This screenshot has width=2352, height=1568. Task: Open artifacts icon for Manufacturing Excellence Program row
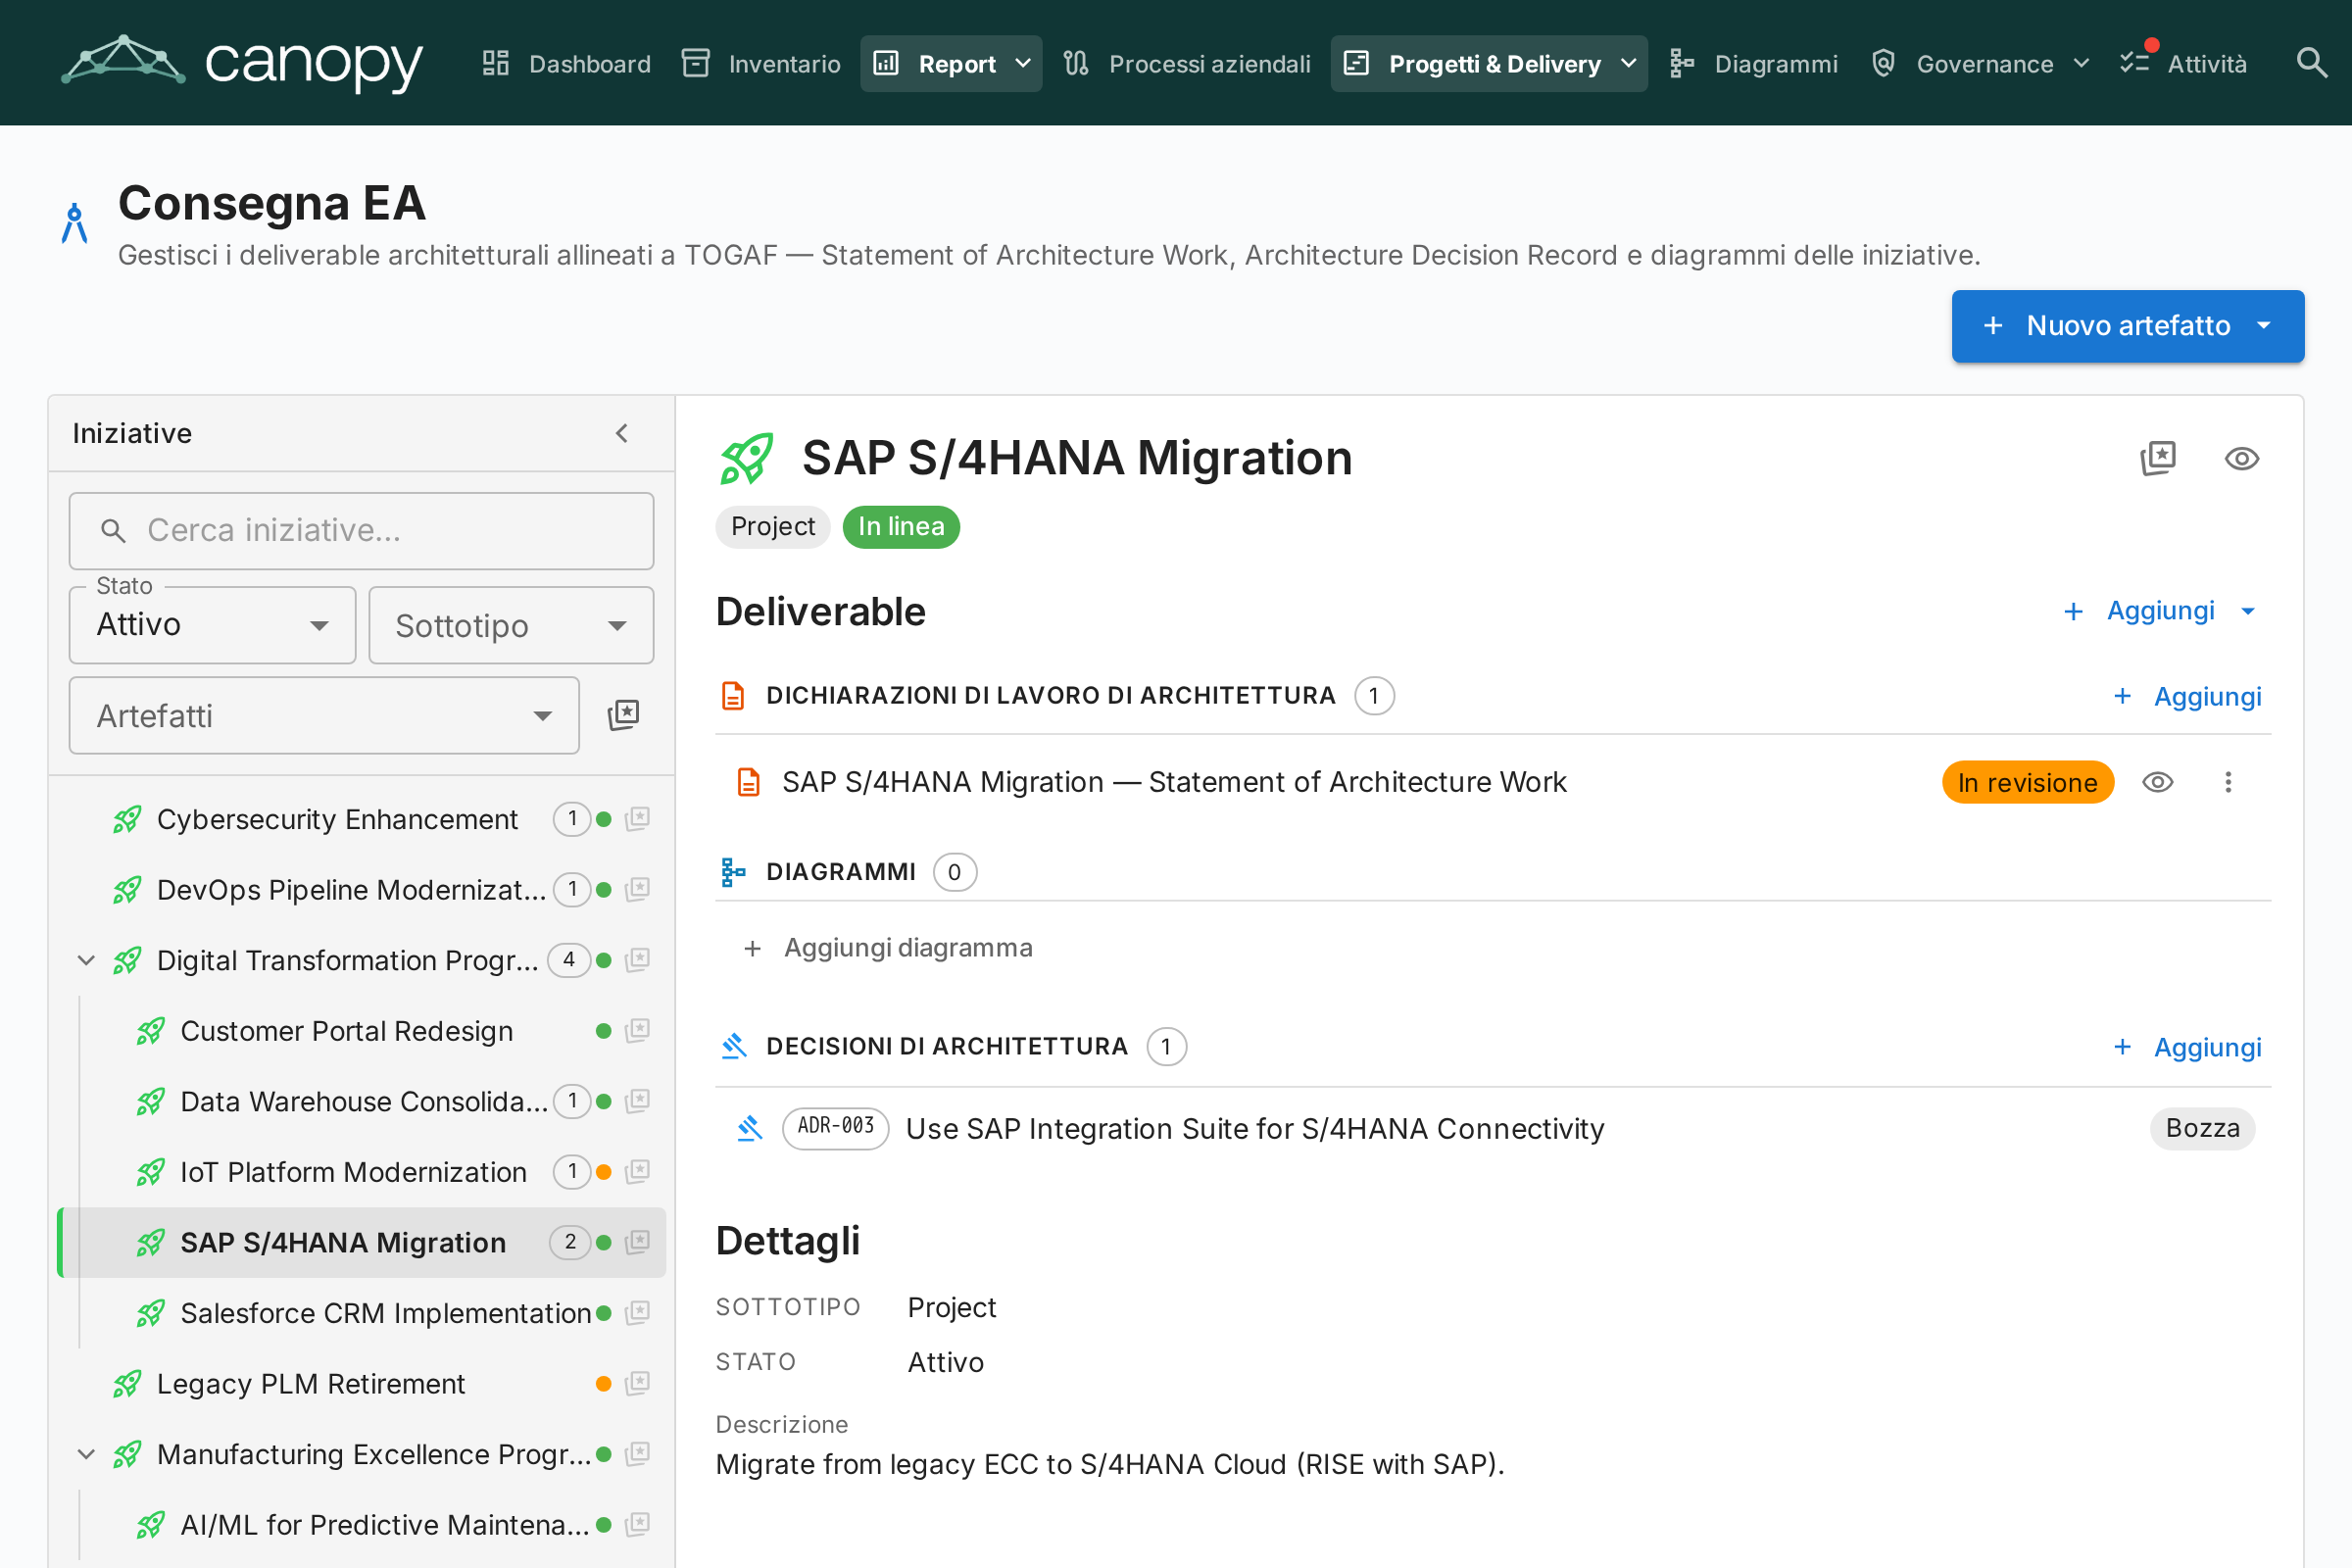637,1453
